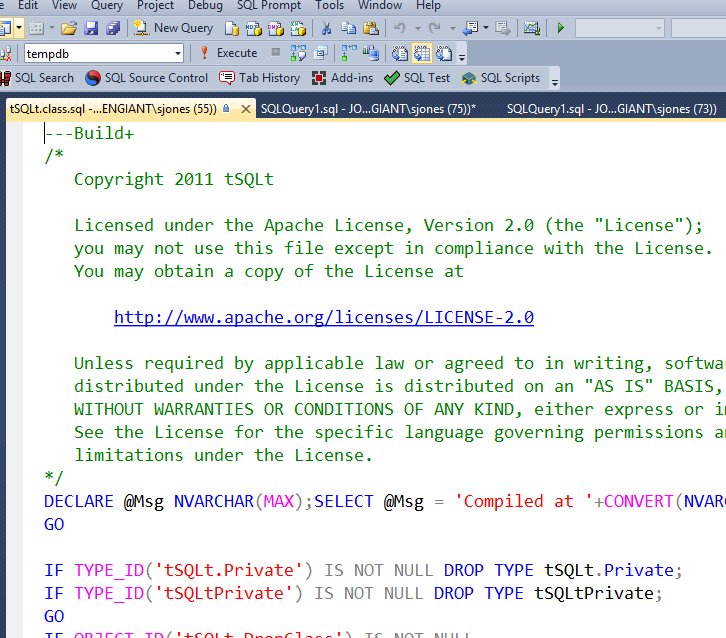The height and width of the screenshot is (638, 726).
Task: Click the Save All icon
Action: click(113, 28)
